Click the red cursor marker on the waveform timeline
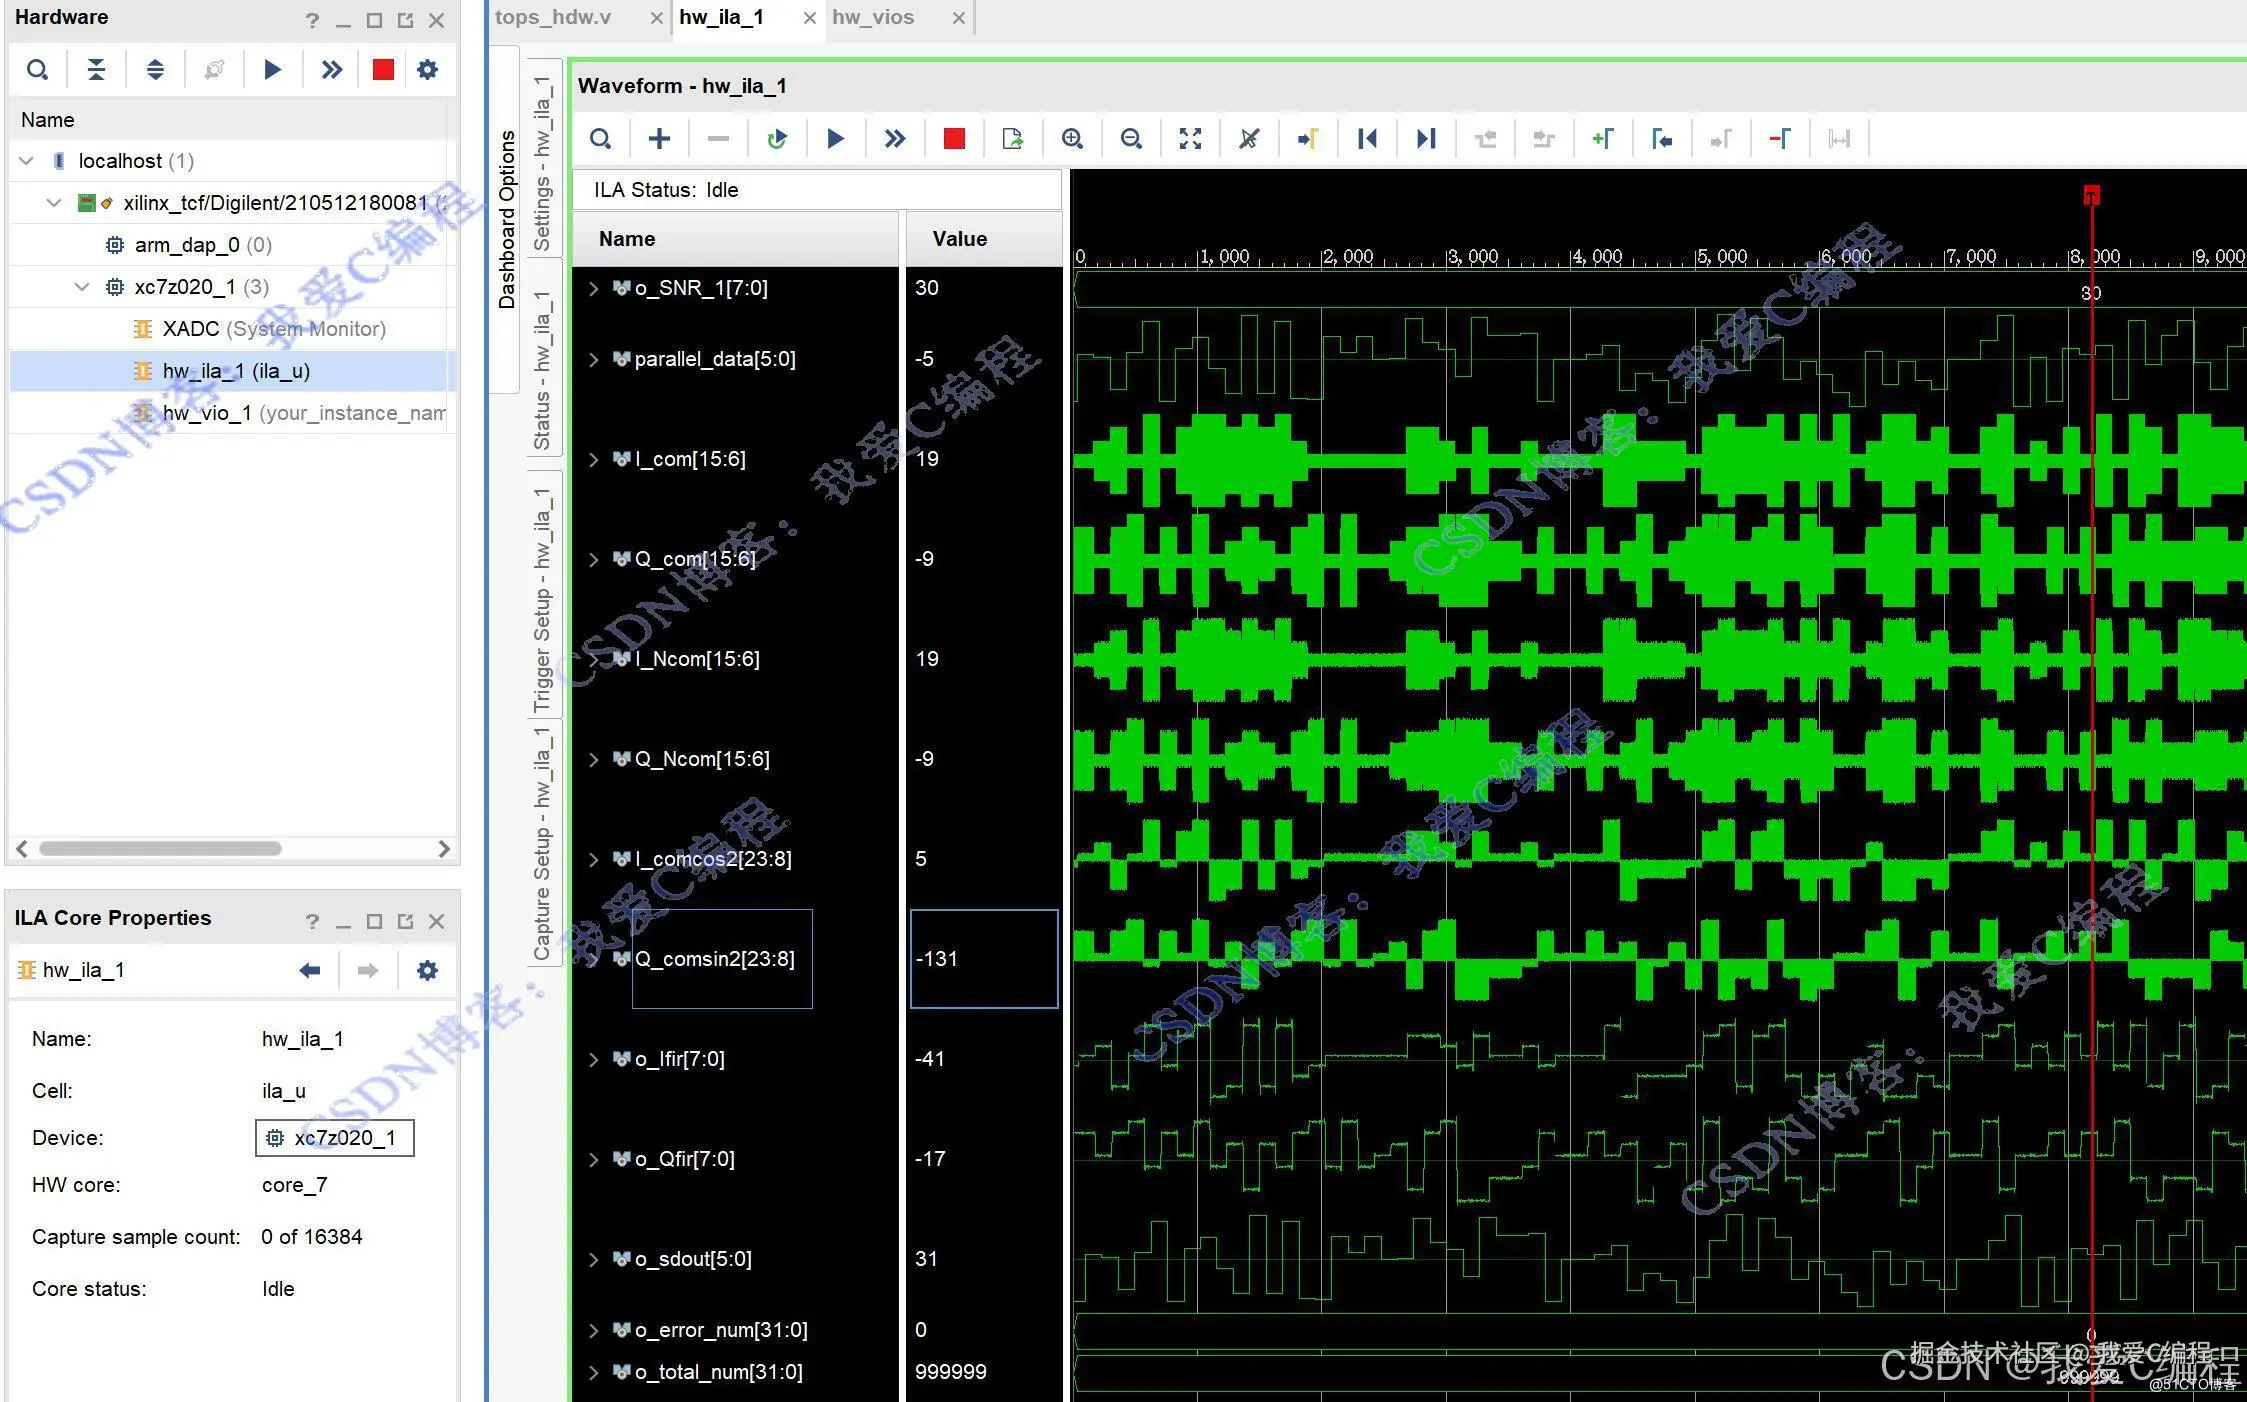Image resolution: width=2247 pixels, height=1402 pixels. point(2091,195)
